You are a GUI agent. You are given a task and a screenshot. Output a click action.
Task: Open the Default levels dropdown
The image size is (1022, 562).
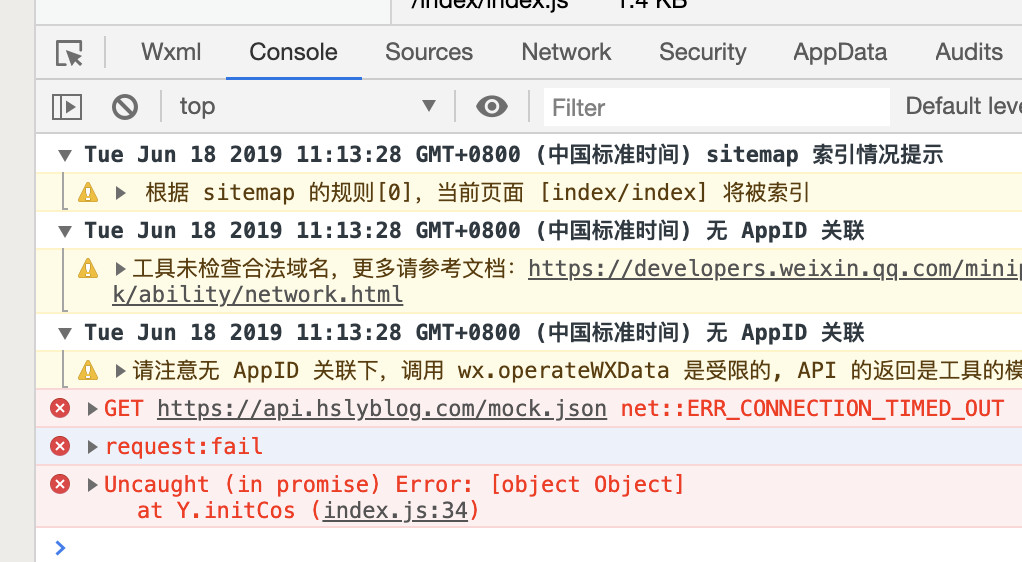coord(963,106)
